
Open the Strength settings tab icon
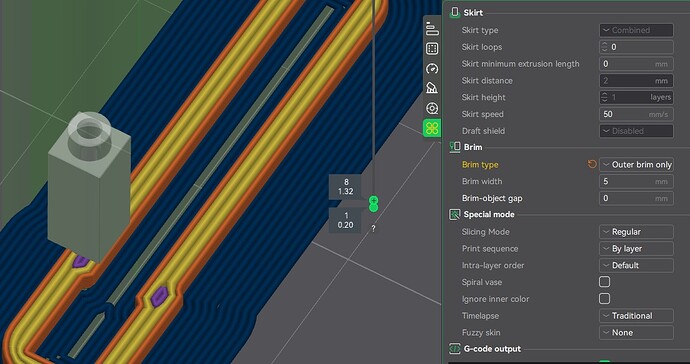coord(432,49)
